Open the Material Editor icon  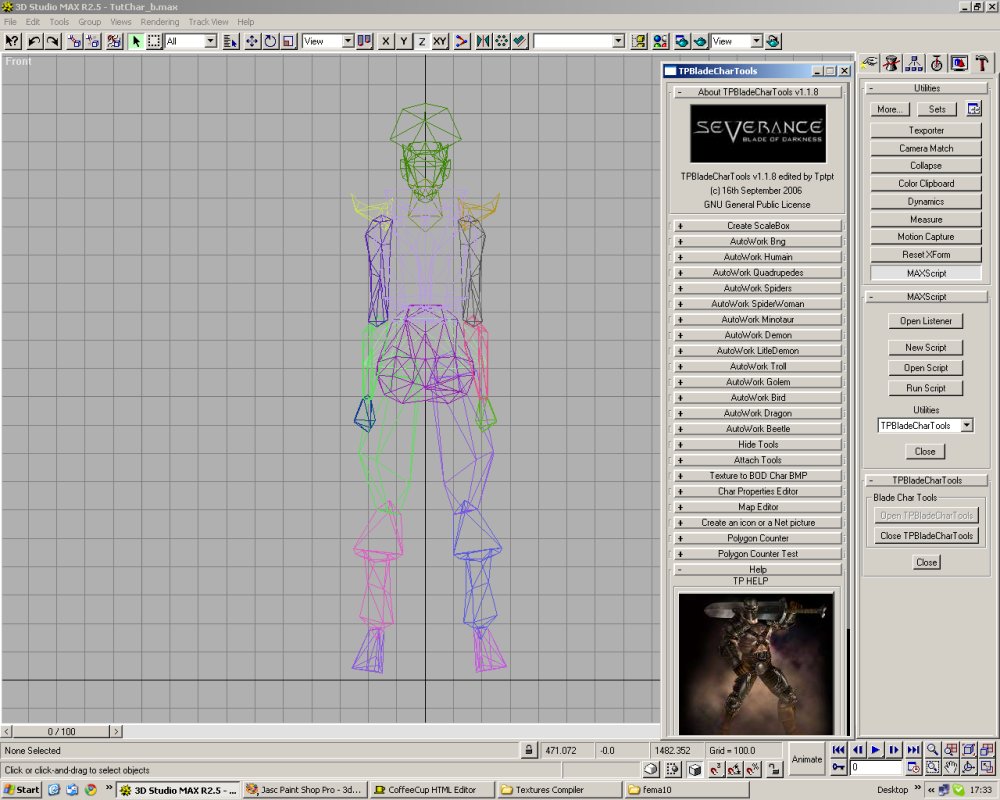pos(660,41)
